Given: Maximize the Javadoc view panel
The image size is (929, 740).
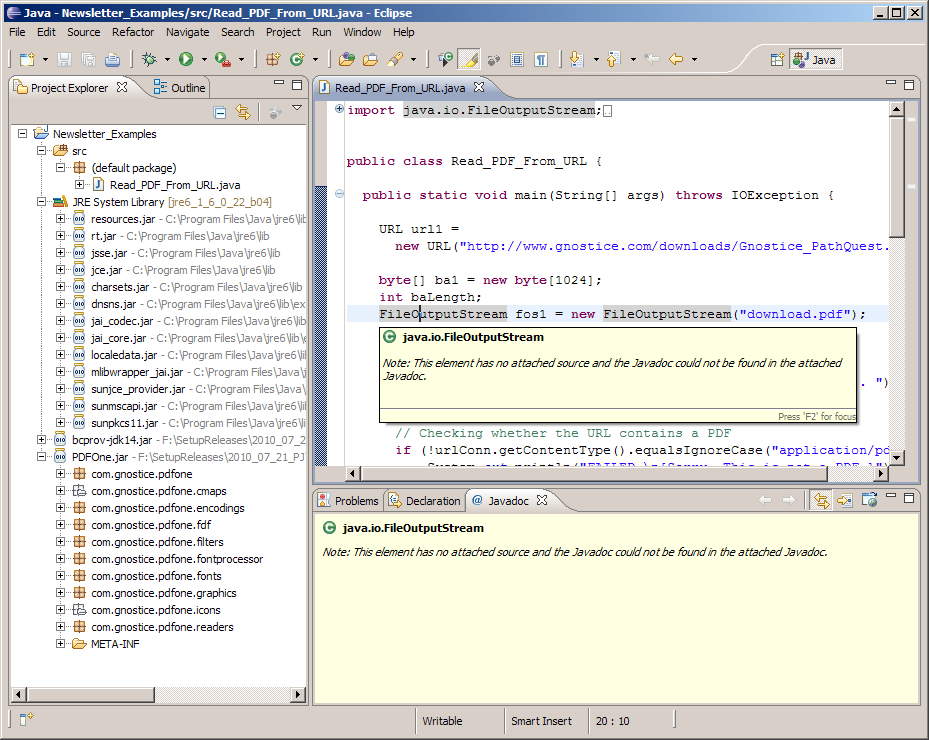Looking at the screenshot, I should [909, 498].
